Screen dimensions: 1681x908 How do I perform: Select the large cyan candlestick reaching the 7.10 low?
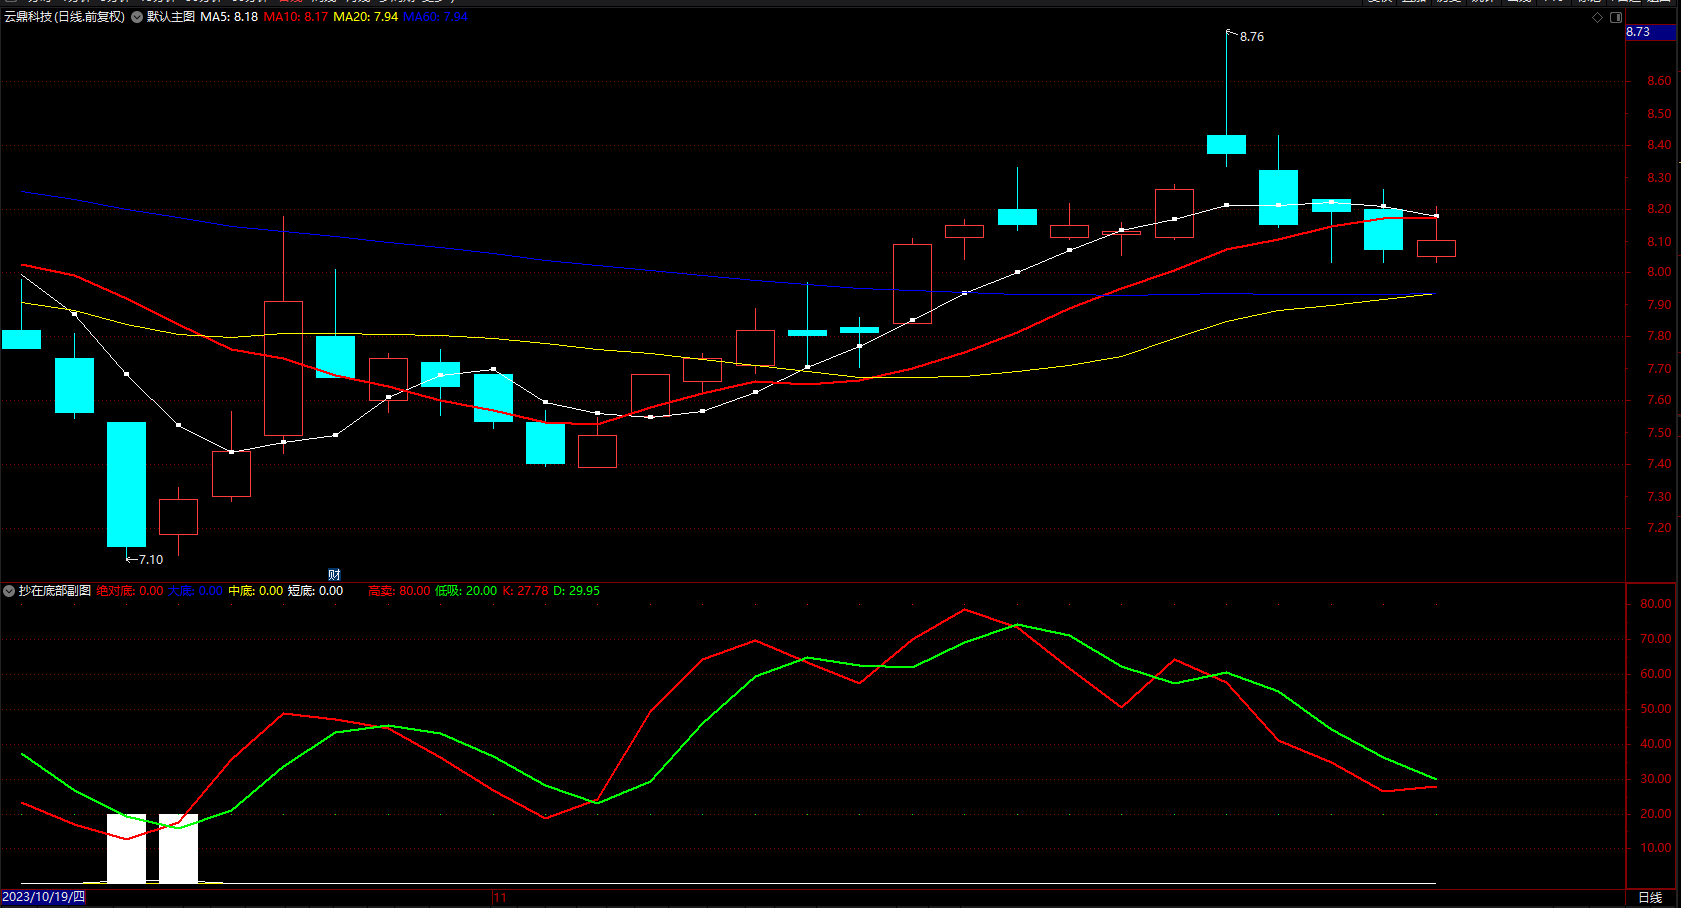pyautogui.click(x=127, y=484)
